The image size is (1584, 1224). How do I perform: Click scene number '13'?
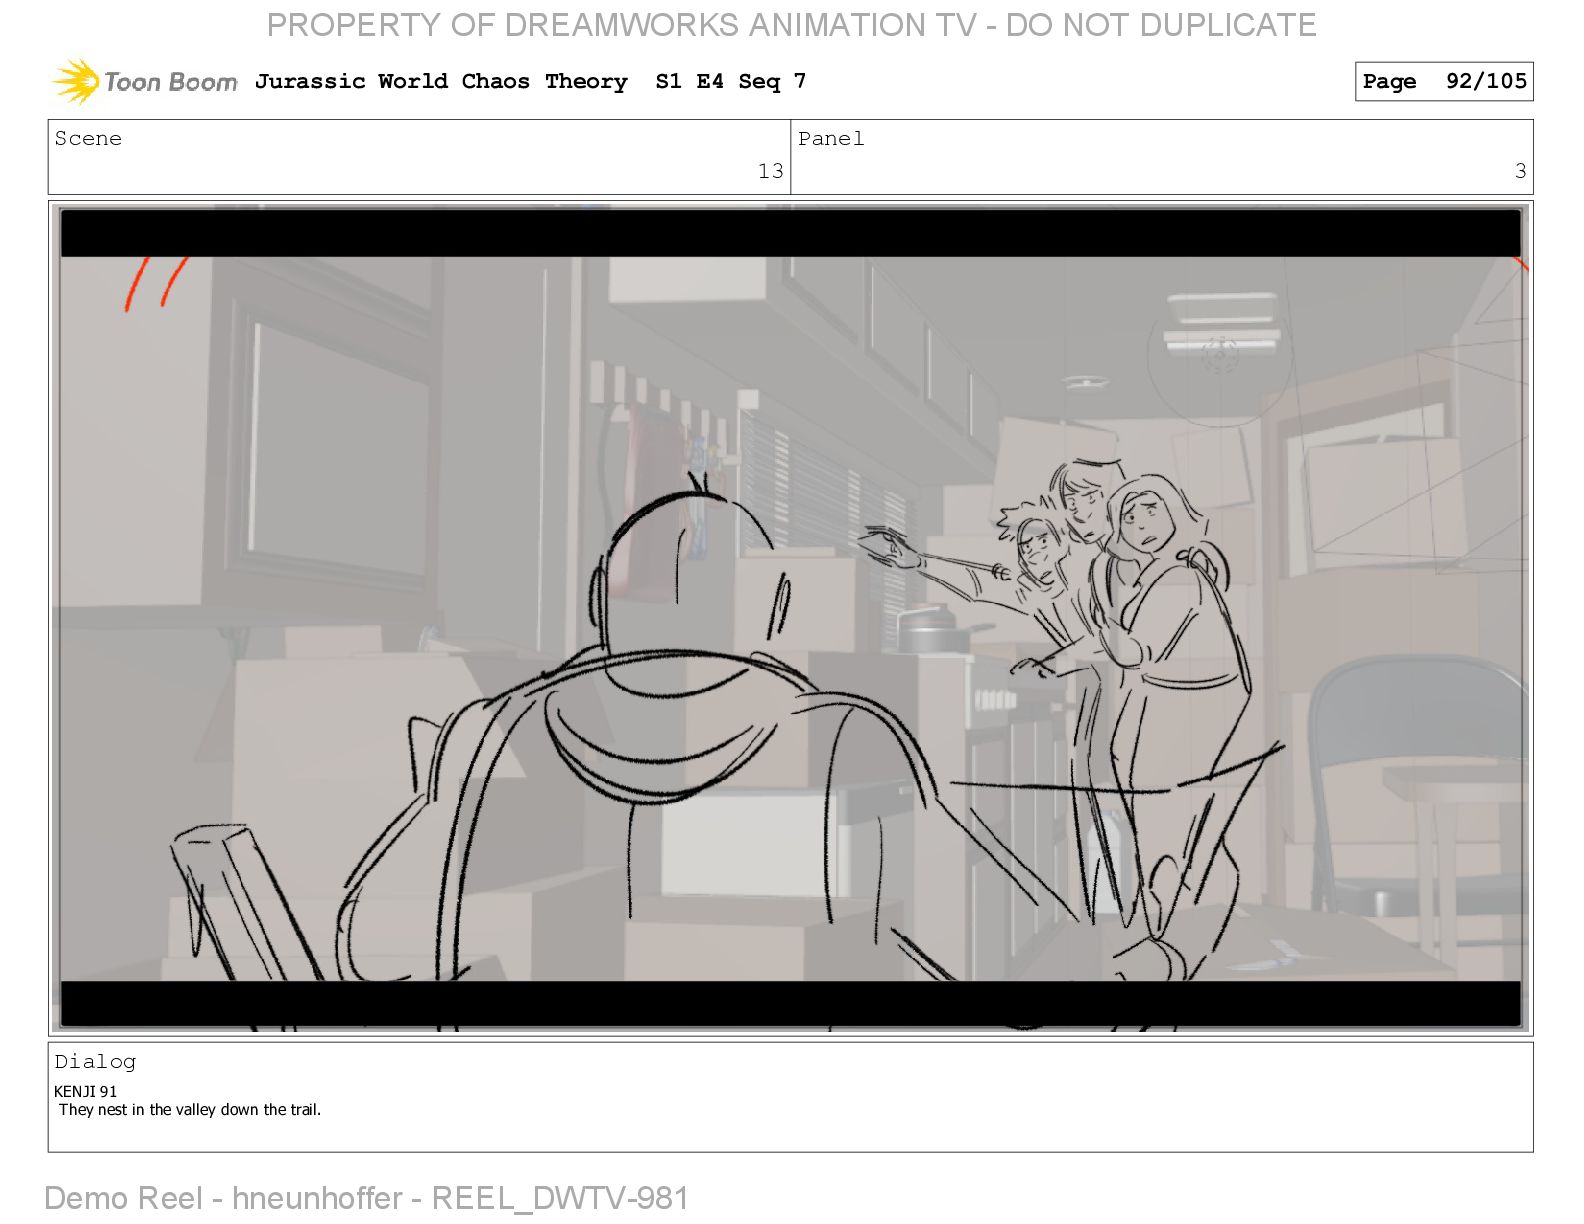[770, 171]
